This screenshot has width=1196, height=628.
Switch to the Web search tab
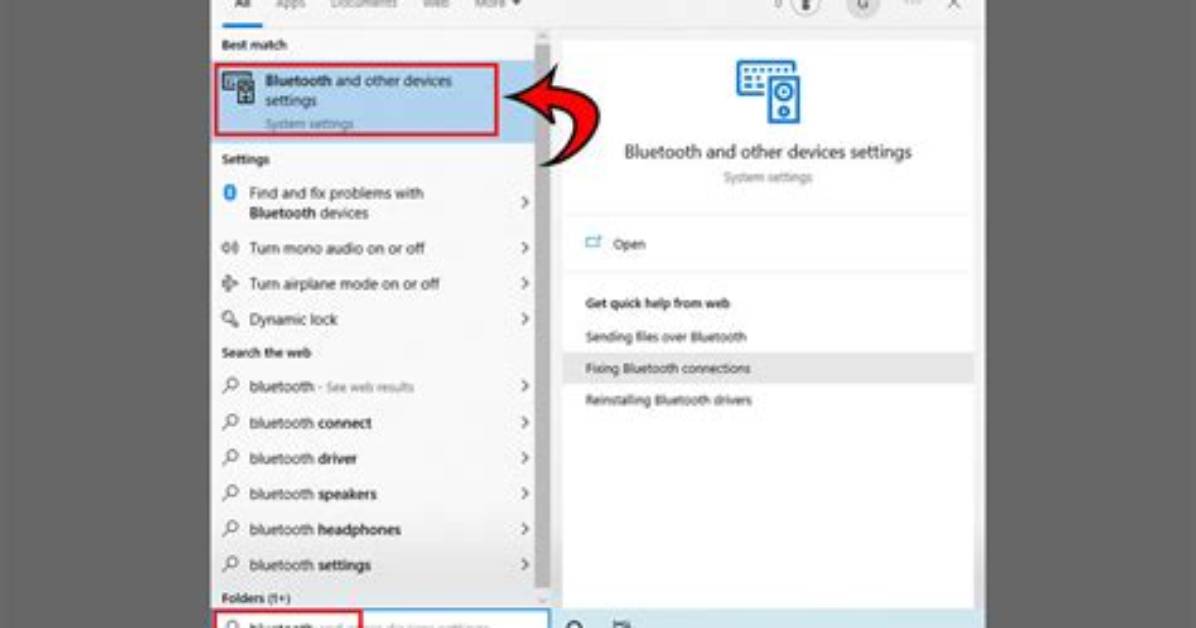pyautogui.click(x=436, y=5)
